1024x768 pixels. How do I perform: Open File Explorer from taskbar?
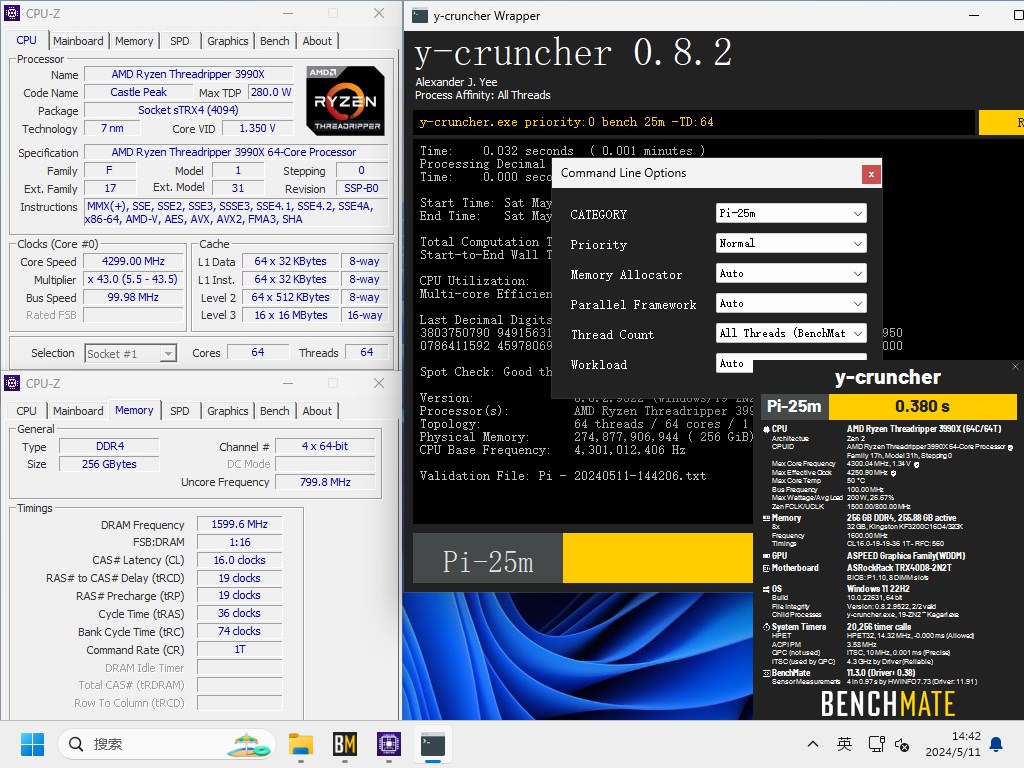301,744
